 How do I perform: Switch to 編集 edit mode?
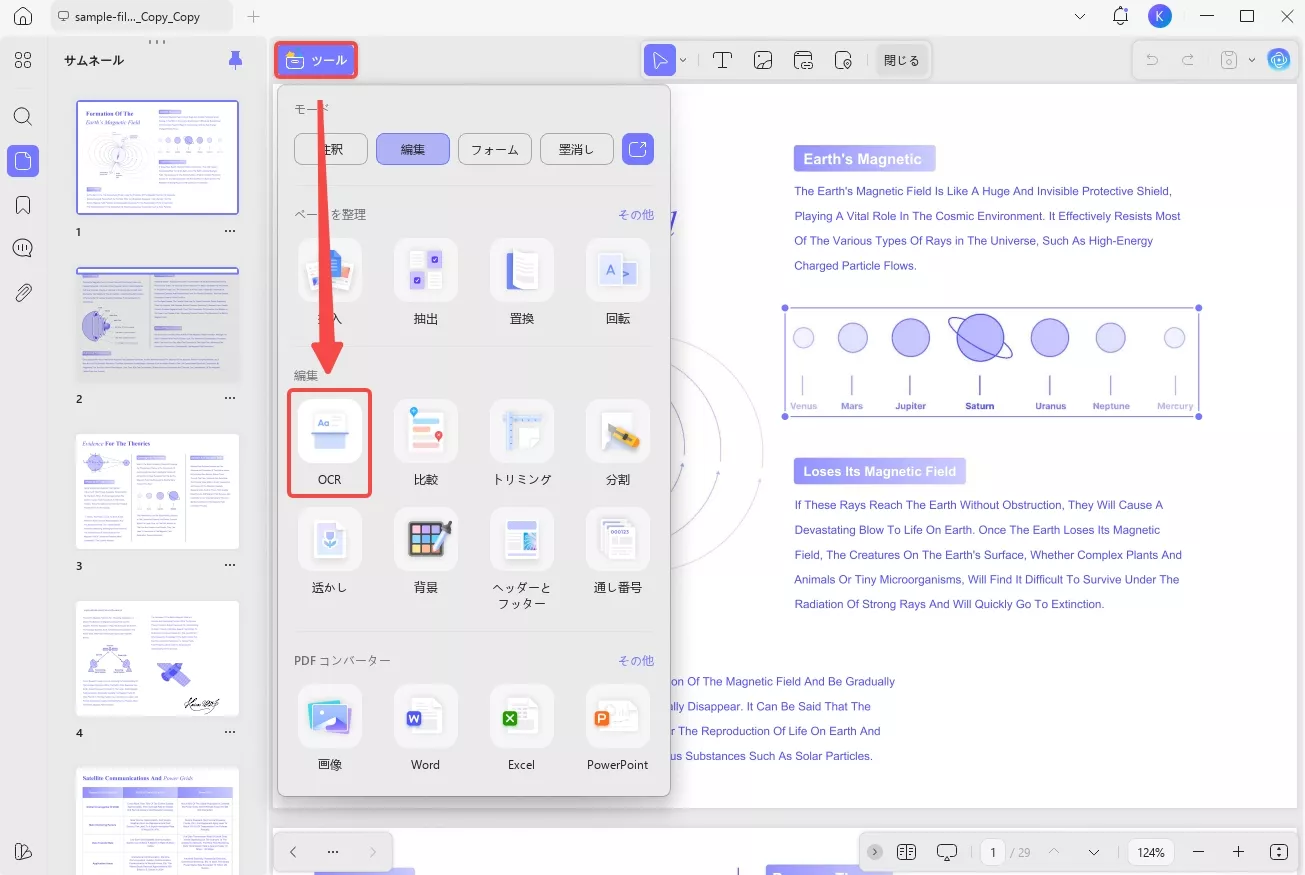pyautogui.click(x=413, y=150)
